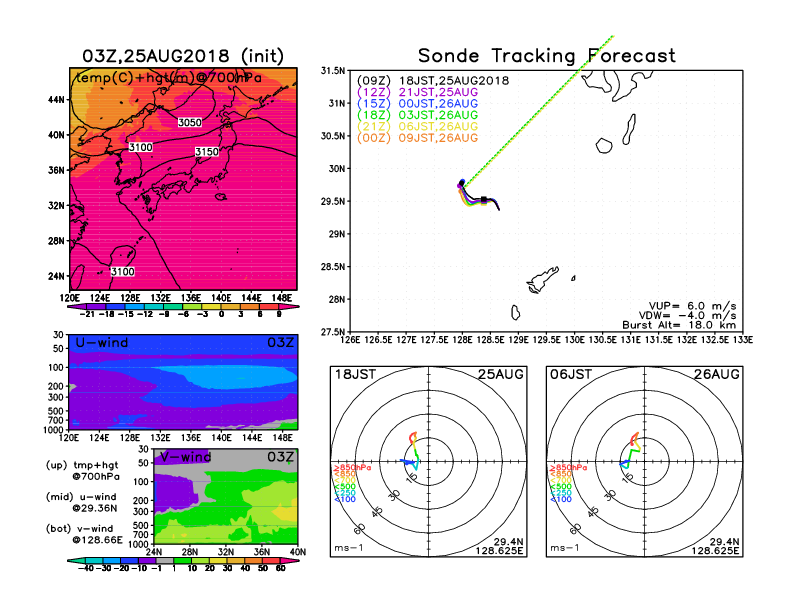Click the 'U-wind' panel label

point(102,343)
